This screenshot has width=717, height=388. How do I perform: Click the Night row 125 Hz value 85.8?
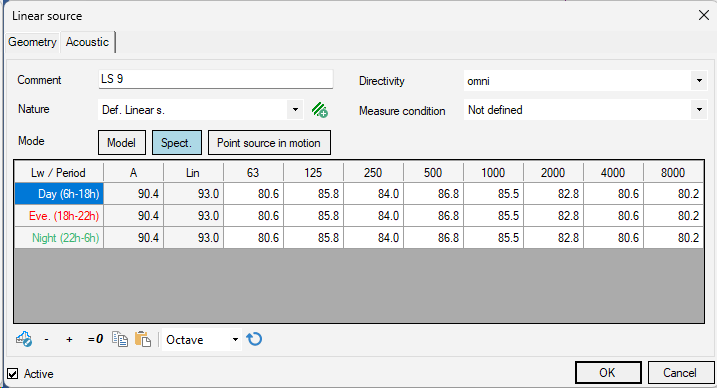(x=313, y=238)
